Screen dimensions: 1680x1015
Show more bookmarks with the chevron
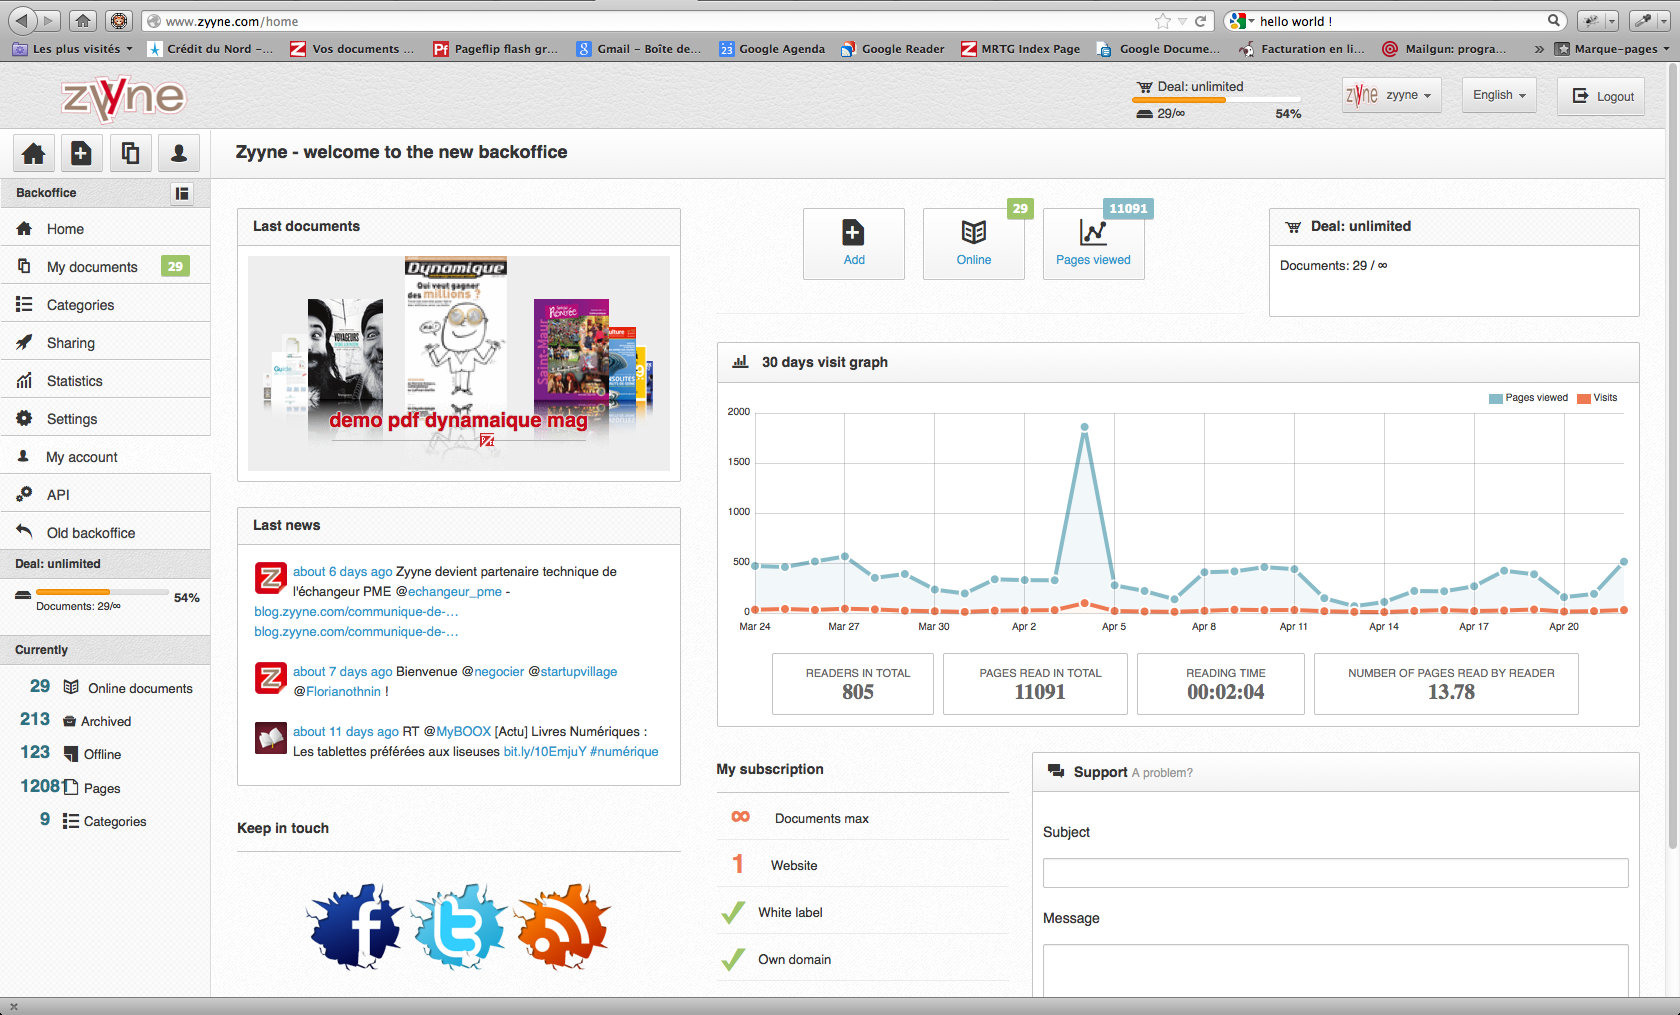pyautogui.click(x=1538, y=48)
